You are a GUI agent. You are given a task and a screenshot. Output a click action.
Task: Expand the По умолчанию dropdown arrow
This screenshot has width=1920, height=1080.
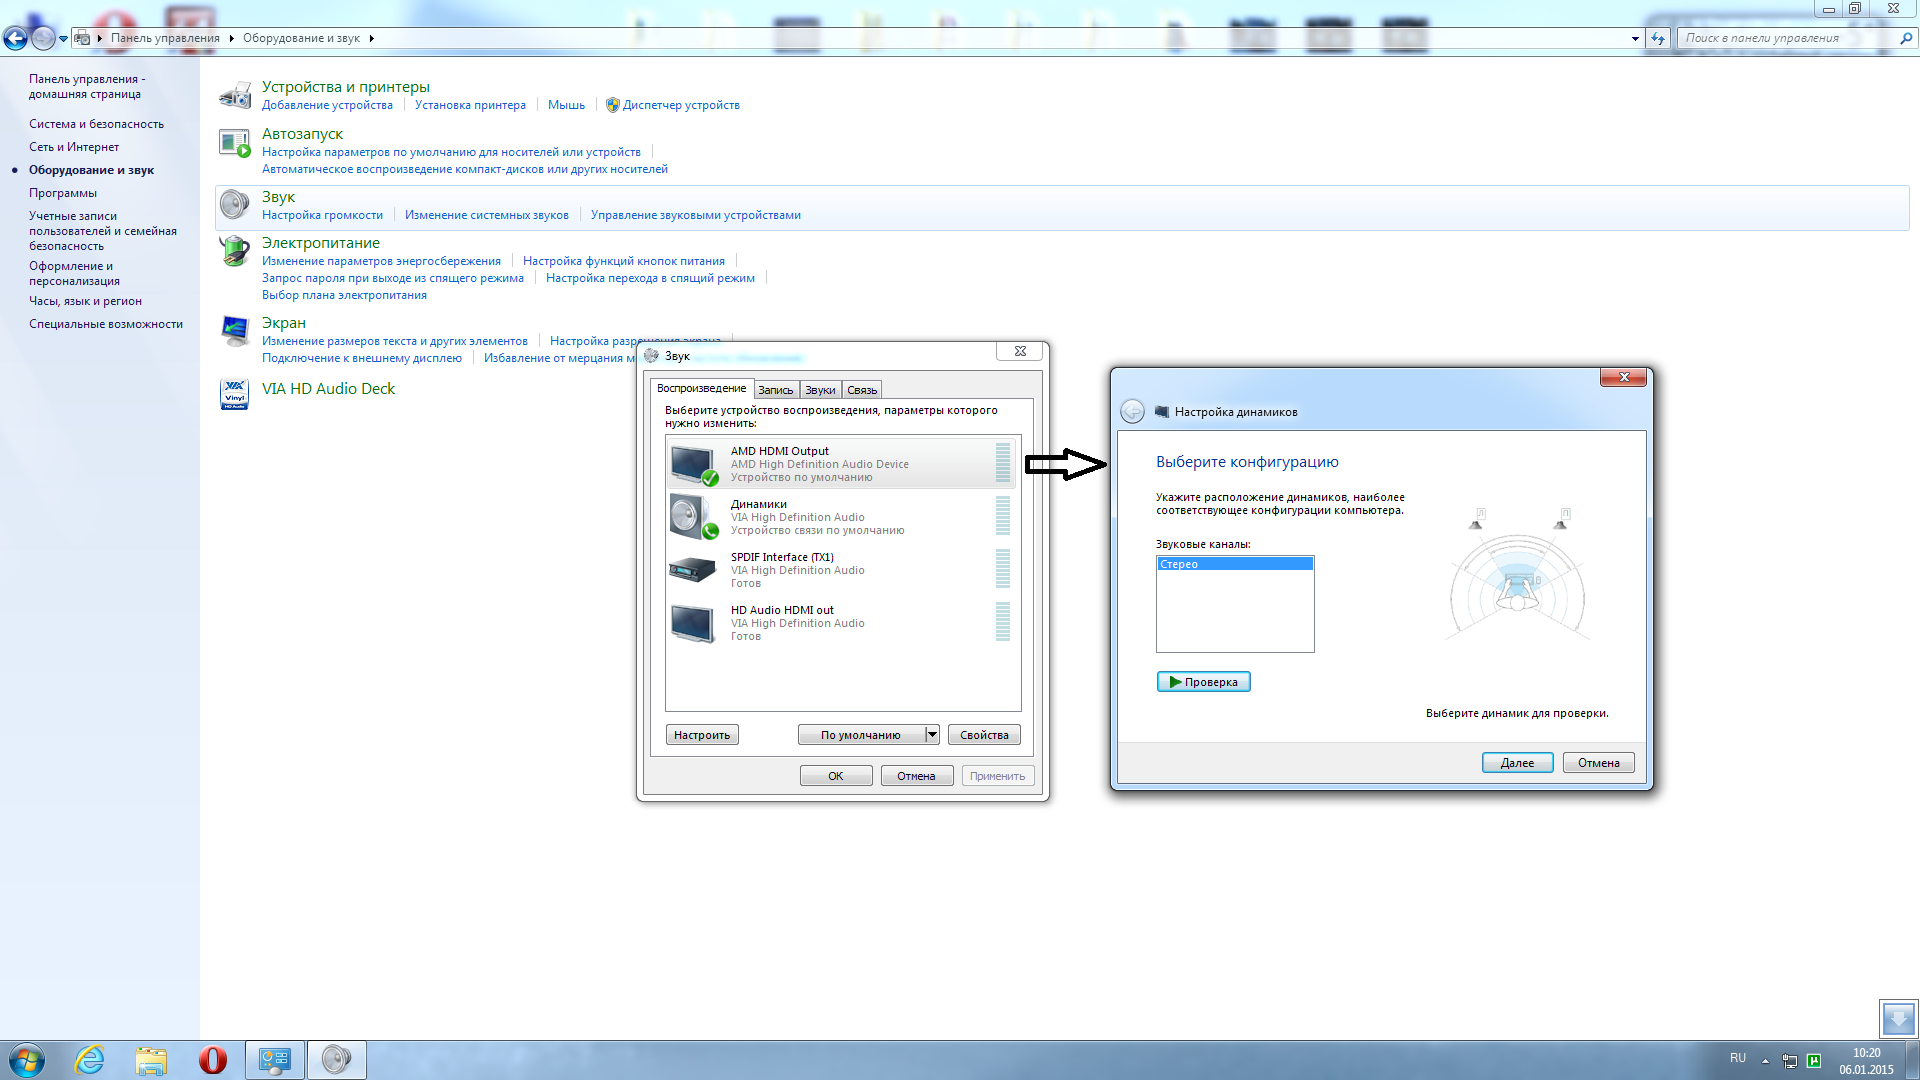tap(932, 735)
